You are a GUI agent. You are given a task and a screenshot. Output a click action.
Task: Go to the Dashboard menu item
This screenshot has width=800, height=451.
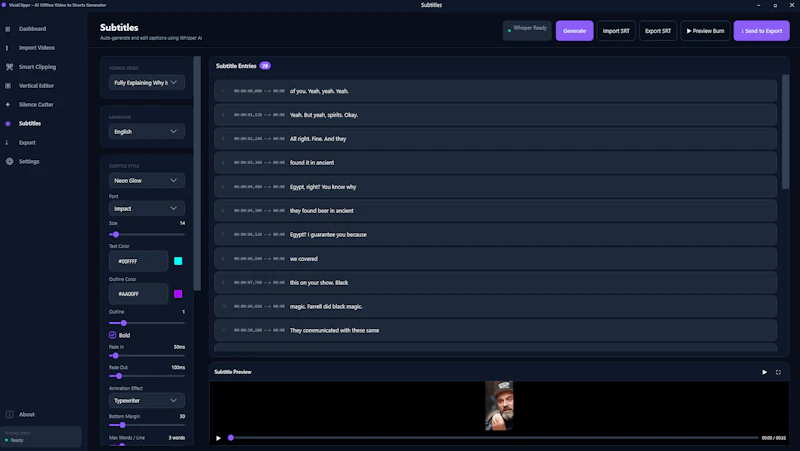[x=32, y=29]
